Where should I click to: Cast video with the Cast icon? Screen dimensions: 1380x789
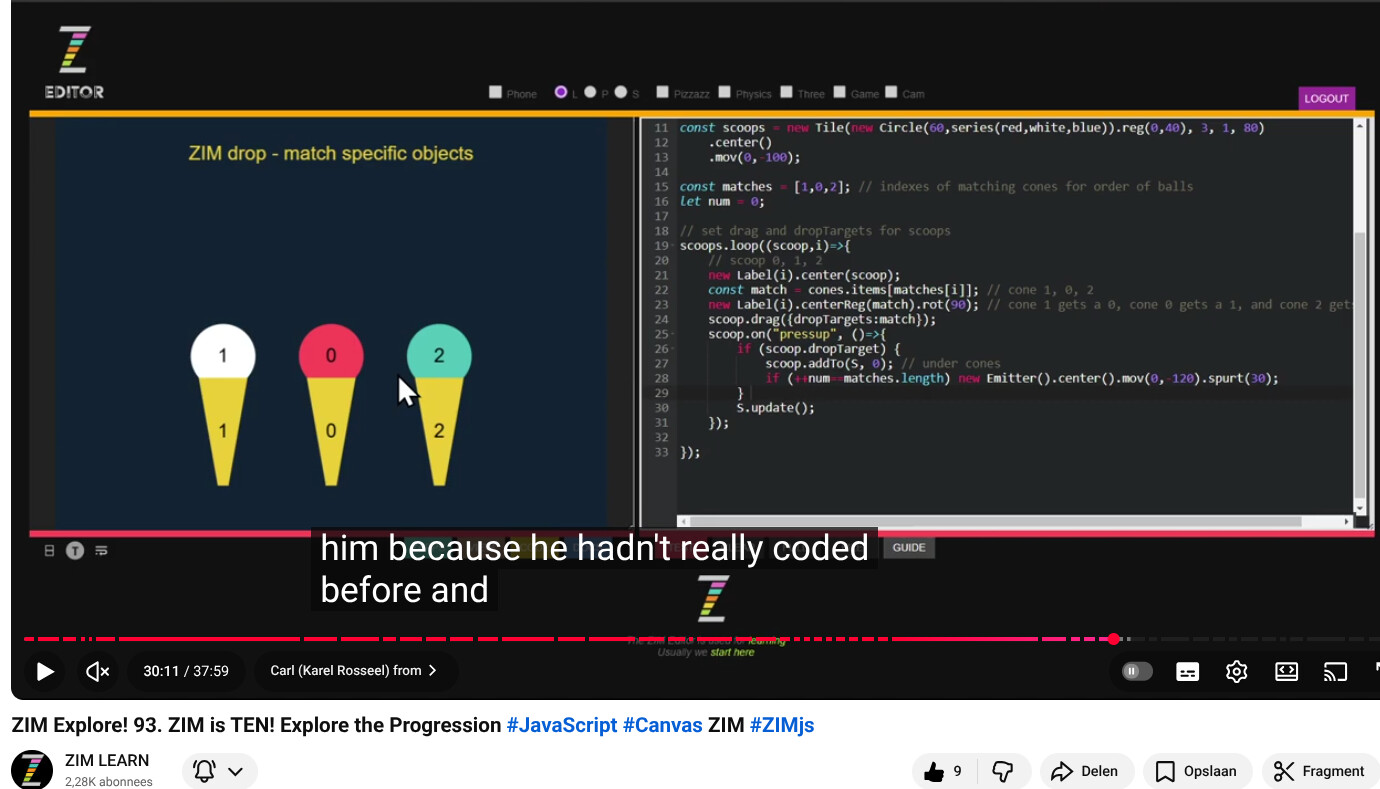point(1335,671)
